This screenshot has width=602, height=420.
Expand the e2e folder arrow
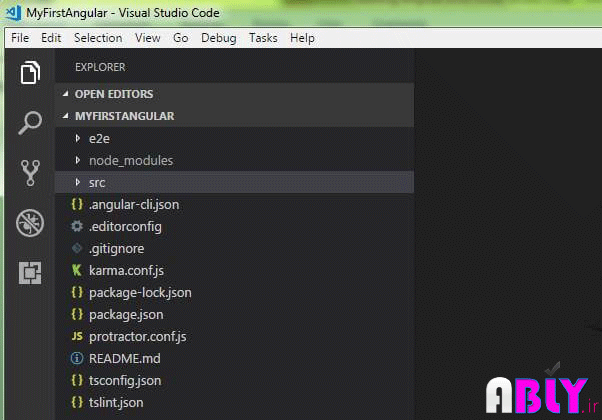(78, 138)
